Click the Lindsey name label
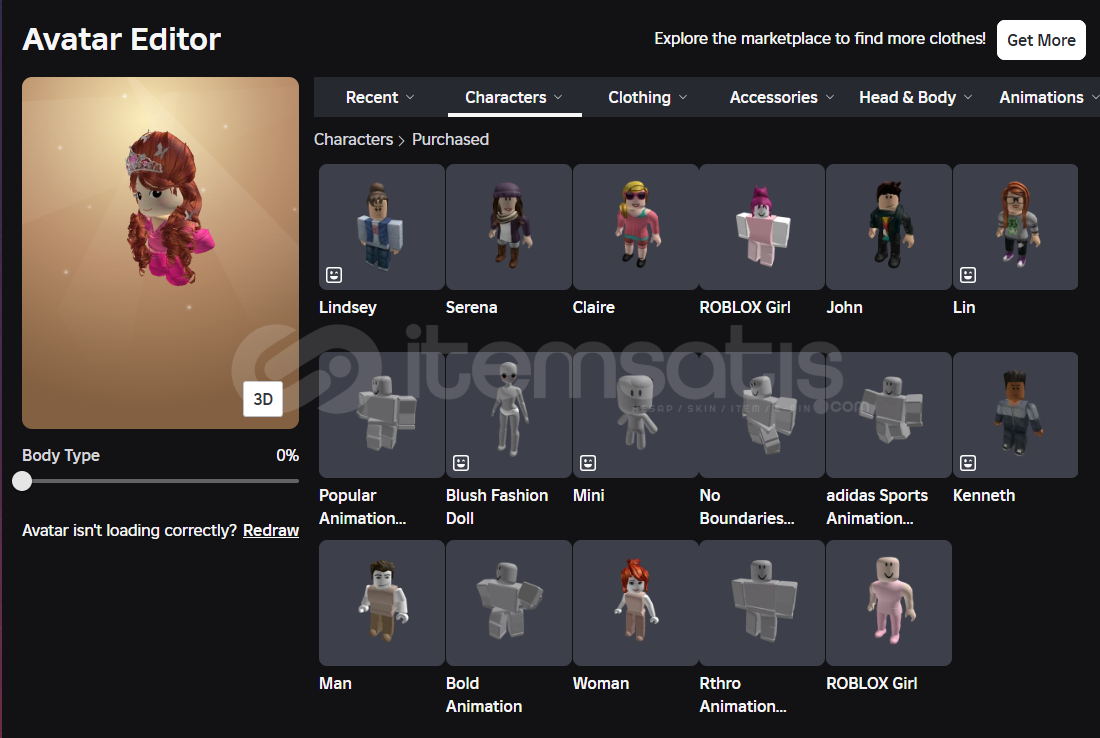The image size is (1100, 738). coord(348,307)
